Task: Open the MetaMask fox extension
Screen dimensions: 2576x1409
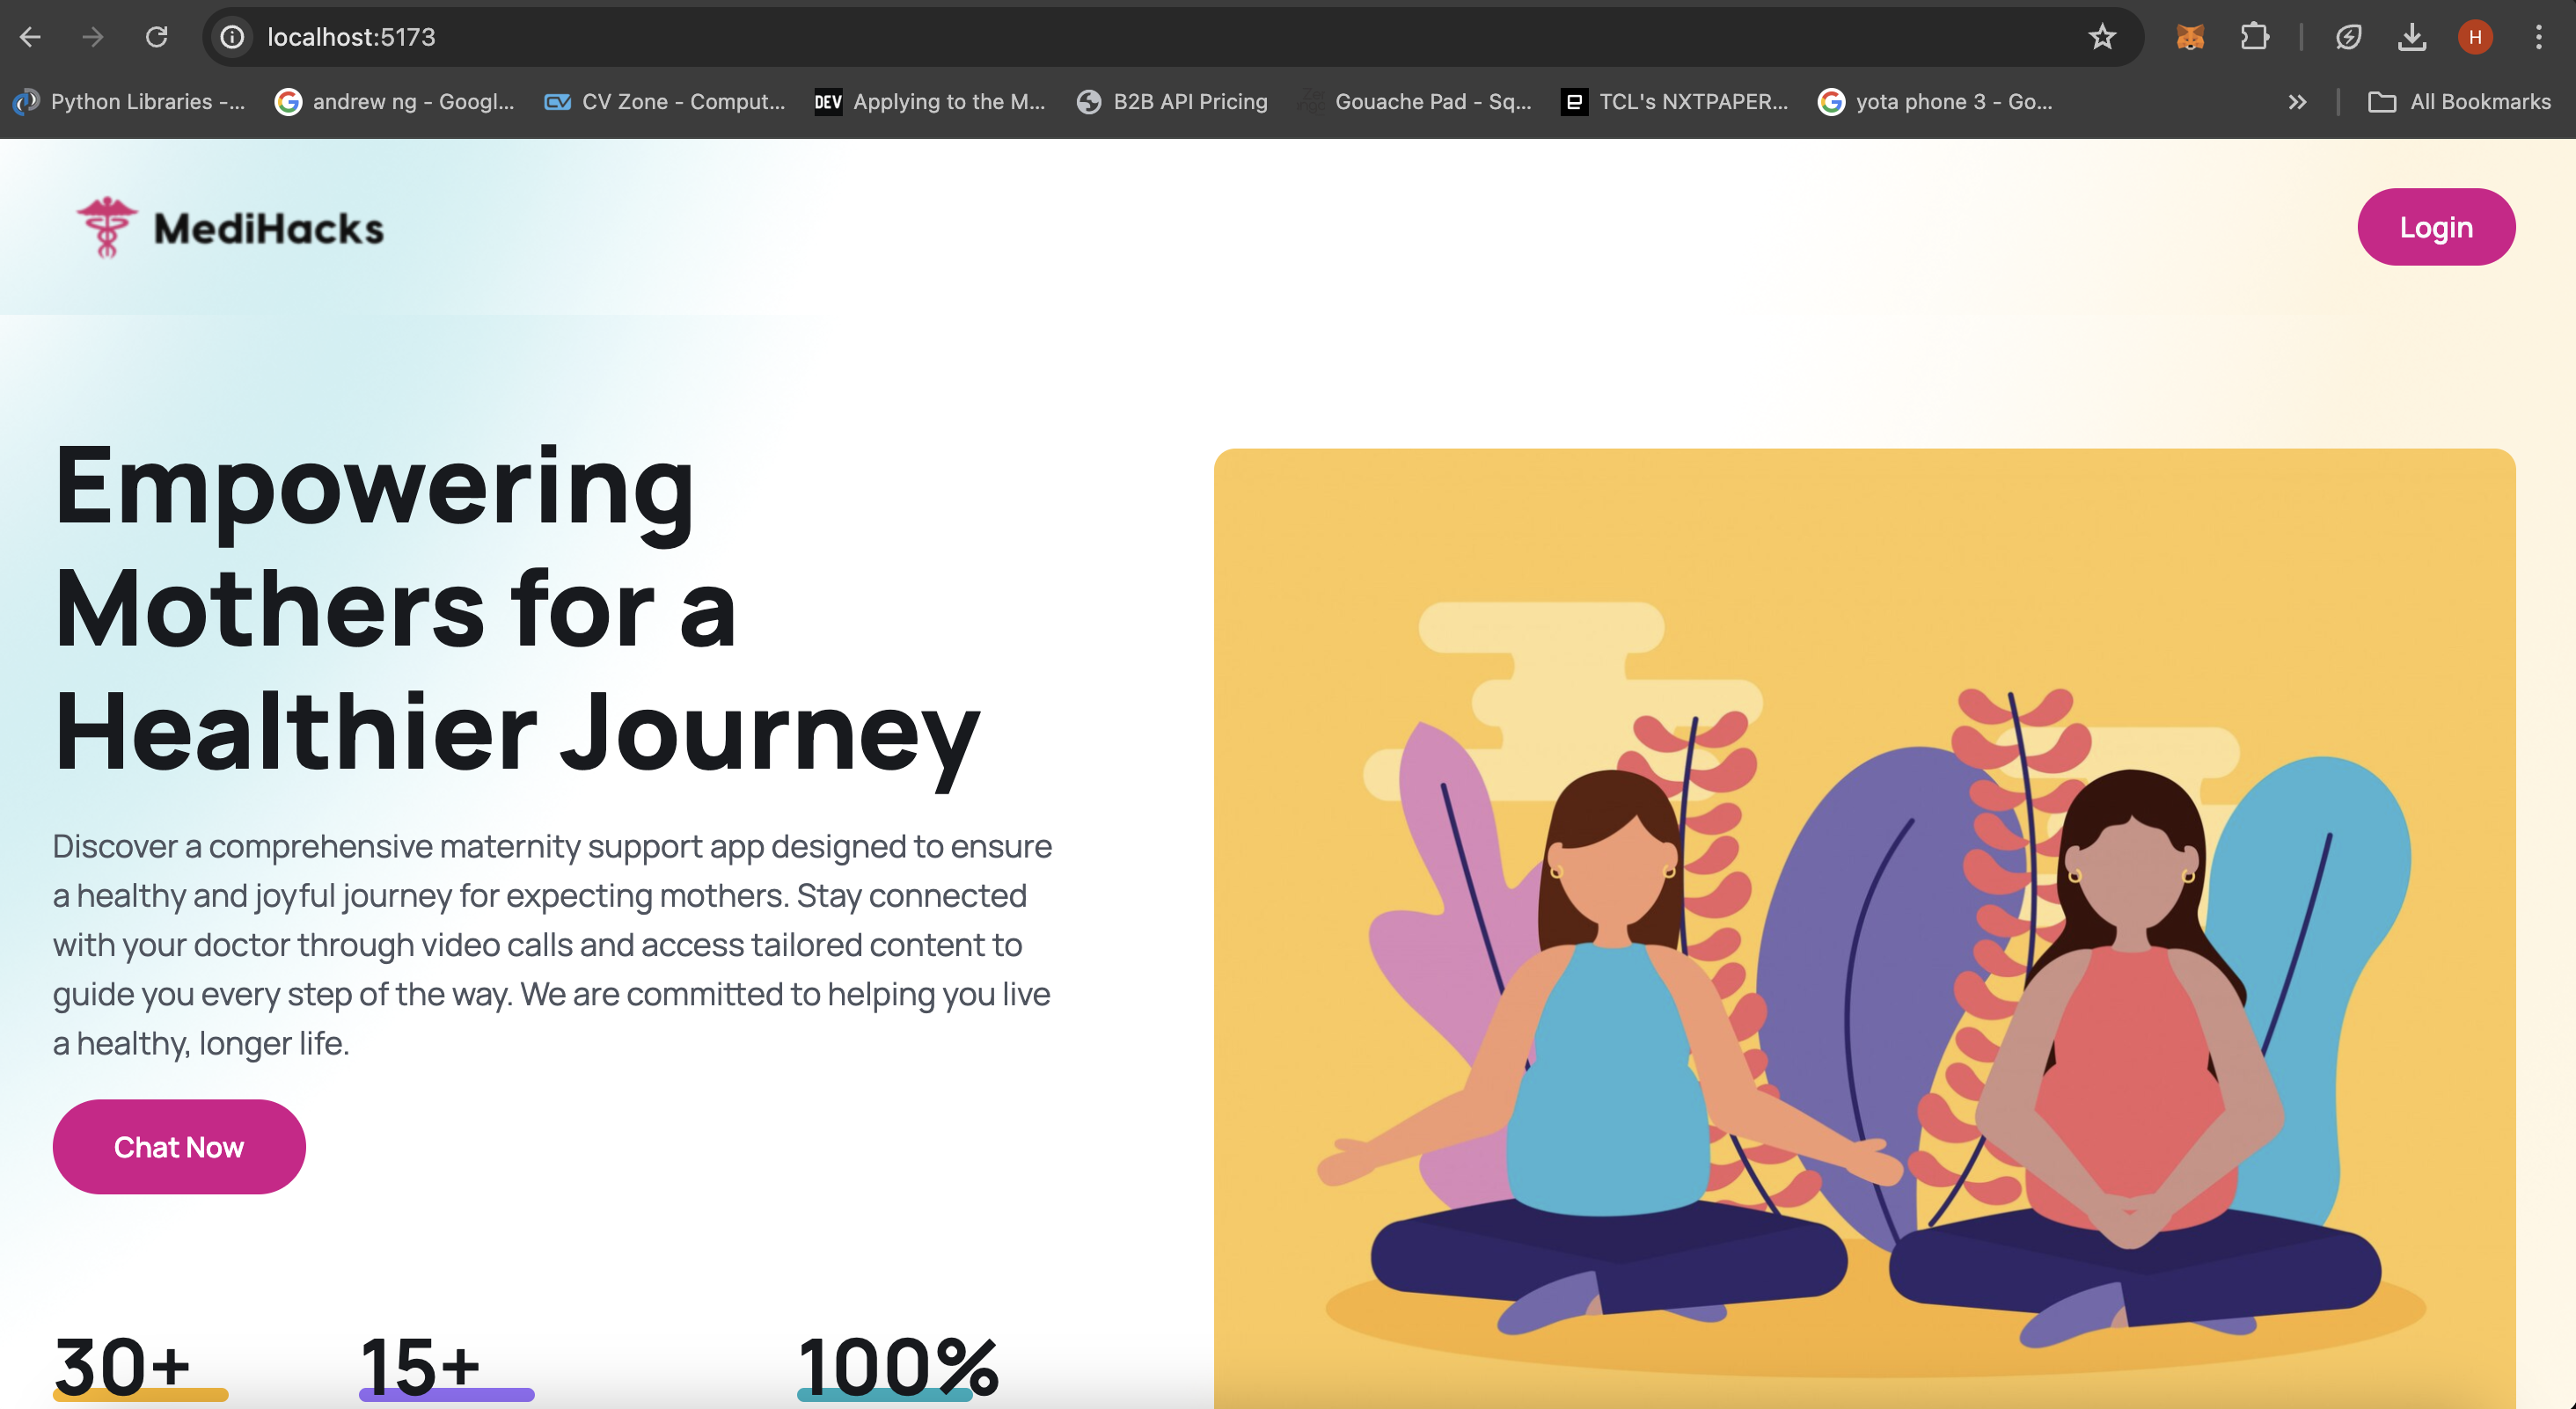Action: 2190,37
